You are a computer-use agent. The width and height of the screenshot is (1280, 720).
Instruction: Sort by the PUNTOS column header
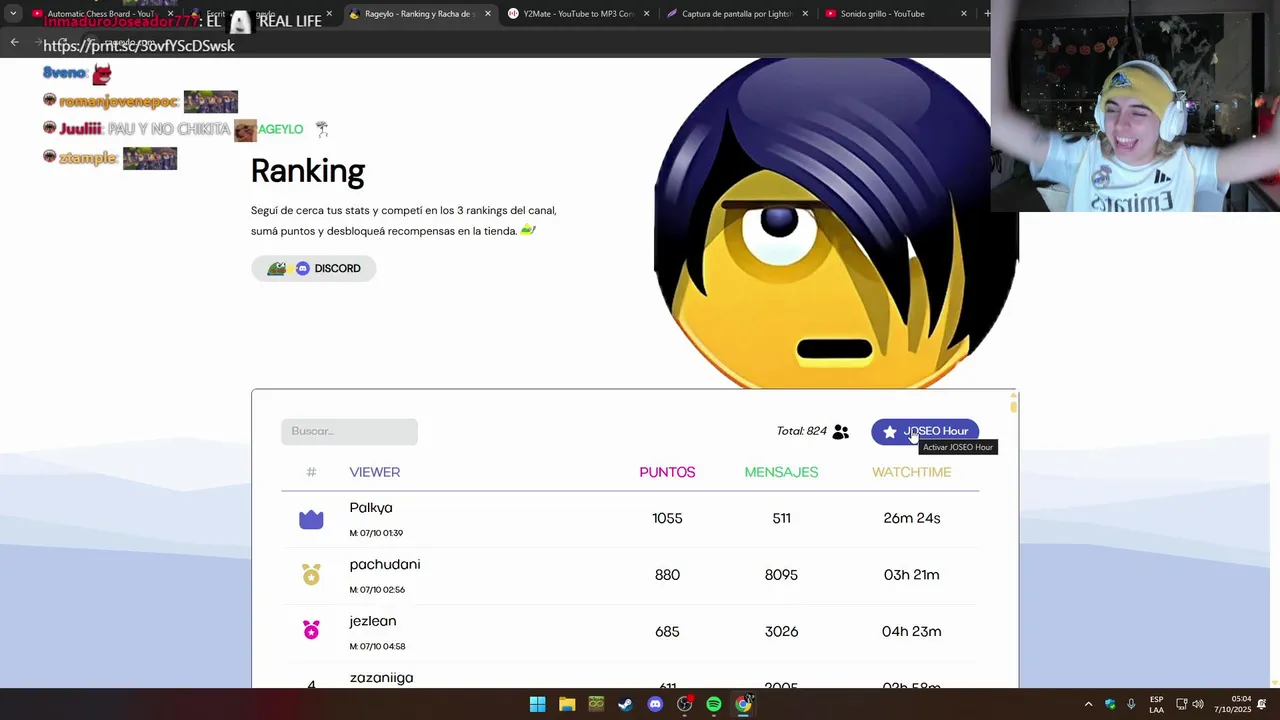coord(667,472)
